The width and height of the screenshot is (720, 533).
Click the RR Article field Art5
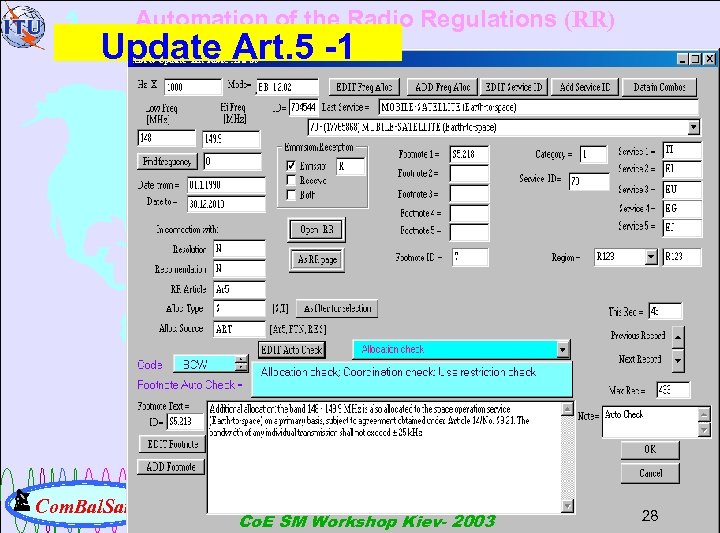[239, 289]
